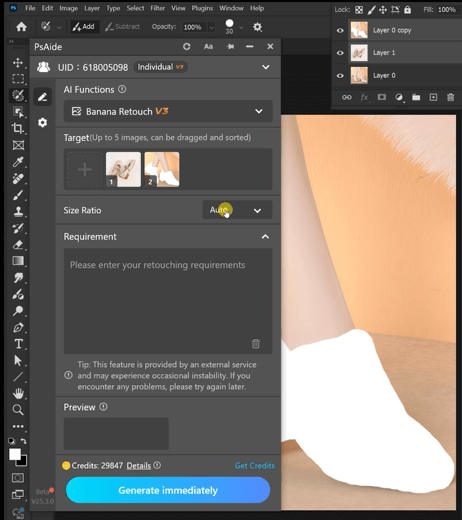
Task: Open PsAide settings gear in sidebar
Action: tap(42, 122)
